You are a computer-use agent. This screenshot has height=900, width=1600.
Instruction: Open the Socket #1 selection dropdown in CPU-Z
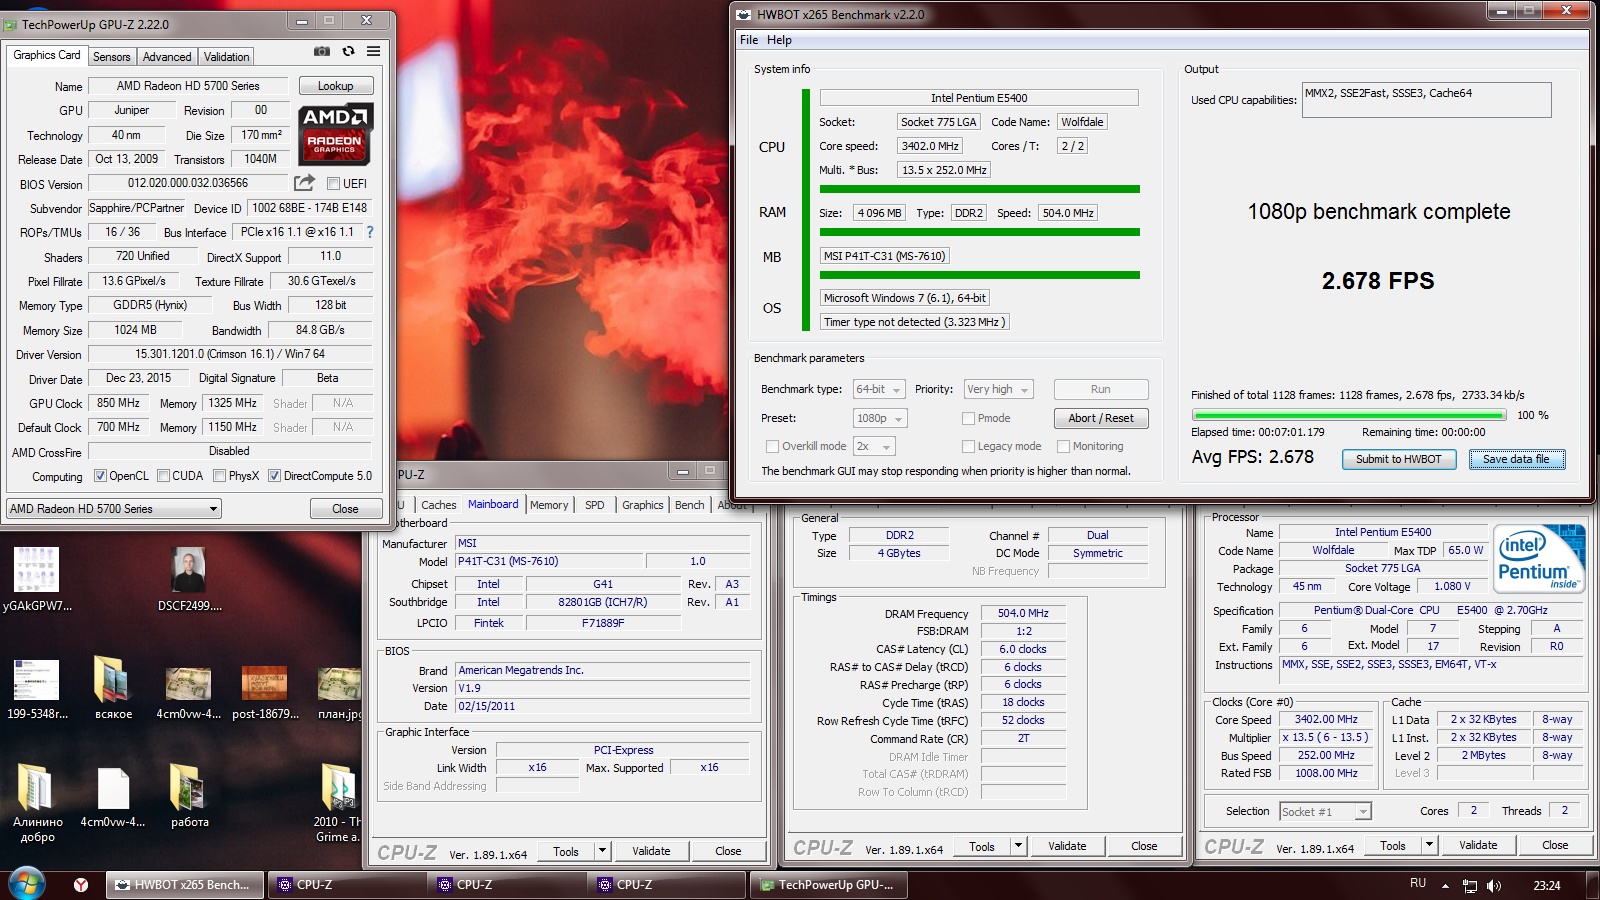(x=1325, y=812)
